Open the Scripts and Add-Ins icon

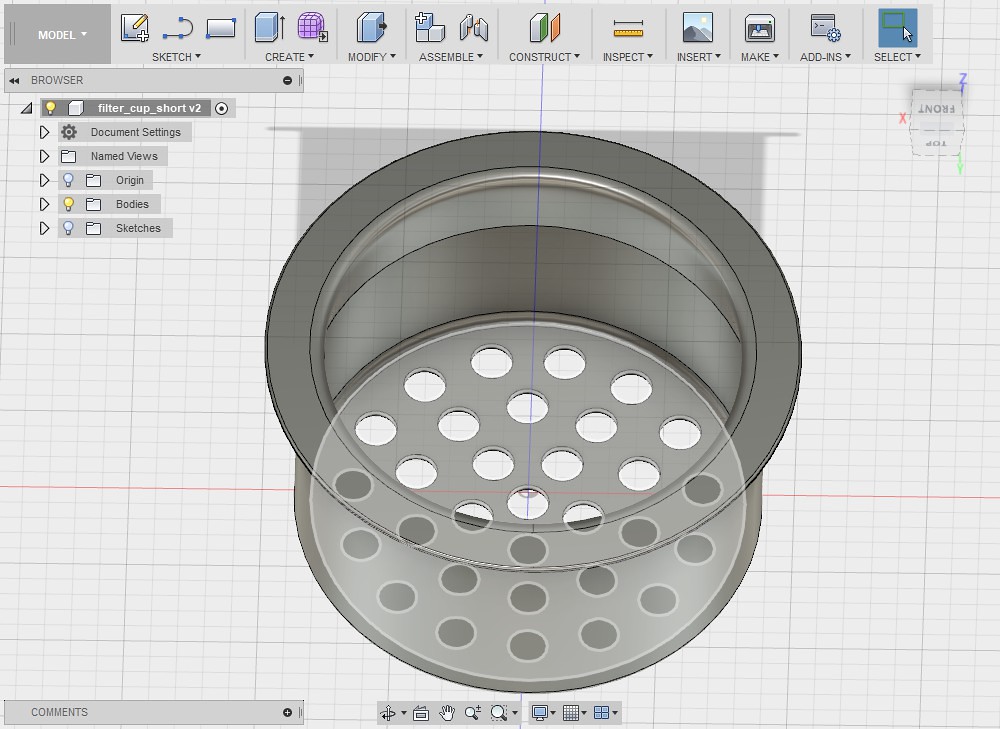(x=825, y=28)
